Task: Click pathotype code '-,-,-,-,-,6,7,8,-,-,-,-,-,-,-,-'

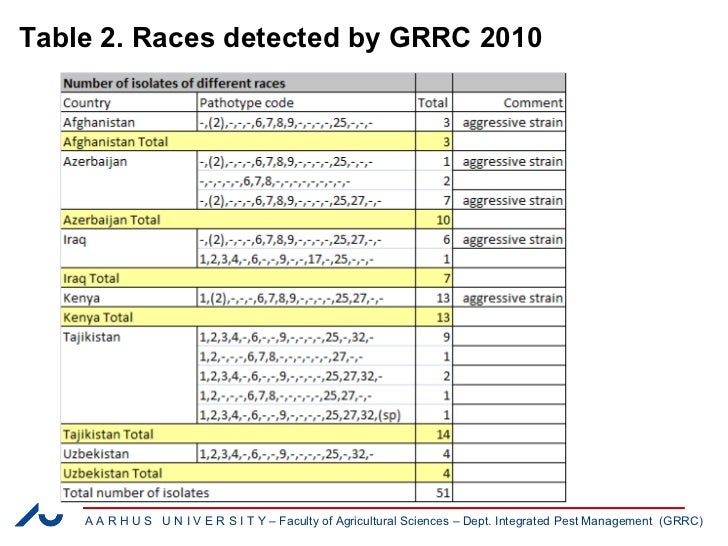Action: [x=275, y=181]
